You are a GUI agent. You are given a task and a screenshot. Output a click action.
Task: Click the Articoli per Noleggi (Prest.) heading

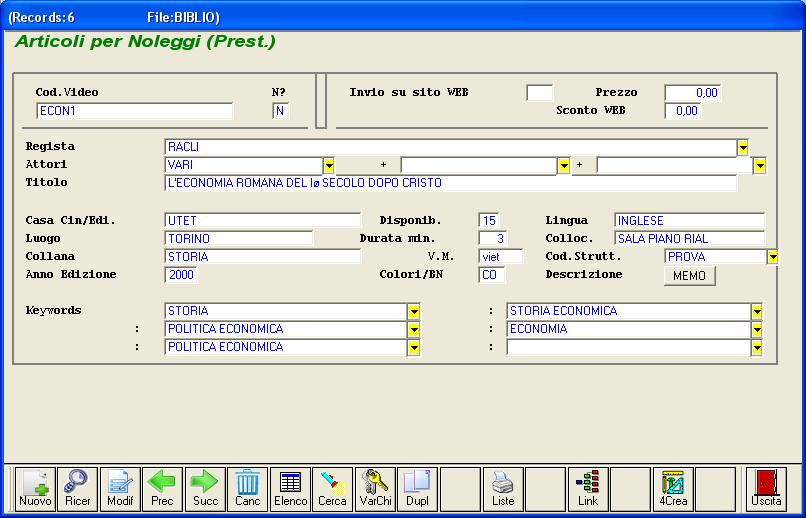click(145, 42)
